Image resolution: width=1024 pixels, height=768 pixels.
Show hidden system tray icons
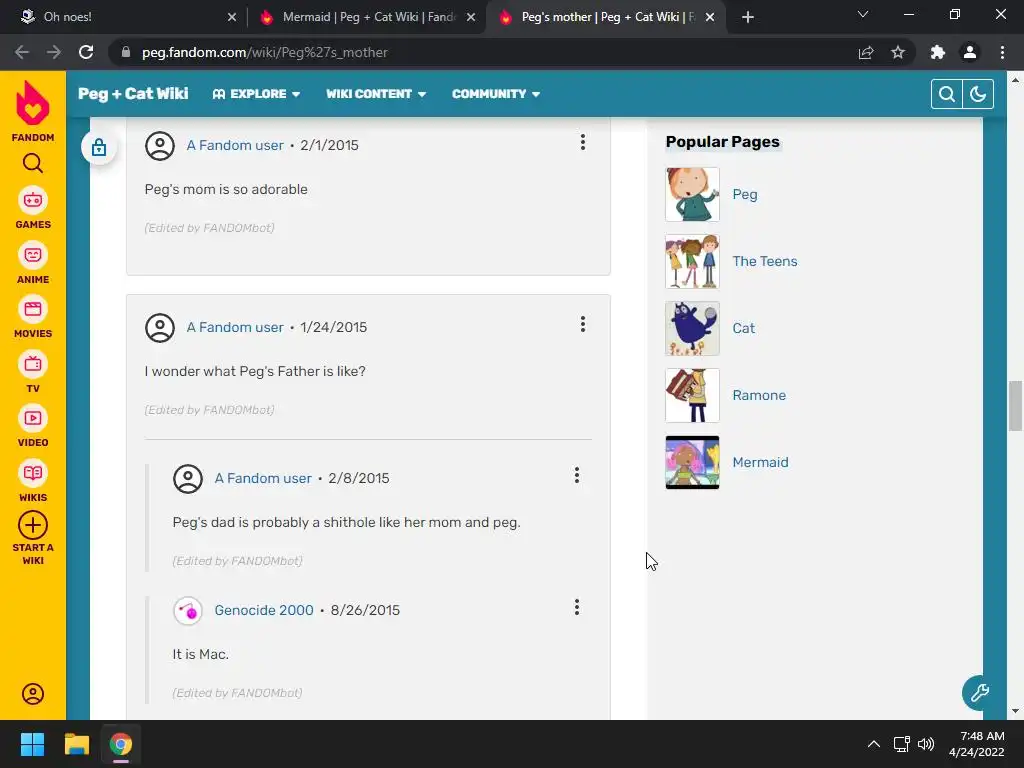(x=873, y=744)
